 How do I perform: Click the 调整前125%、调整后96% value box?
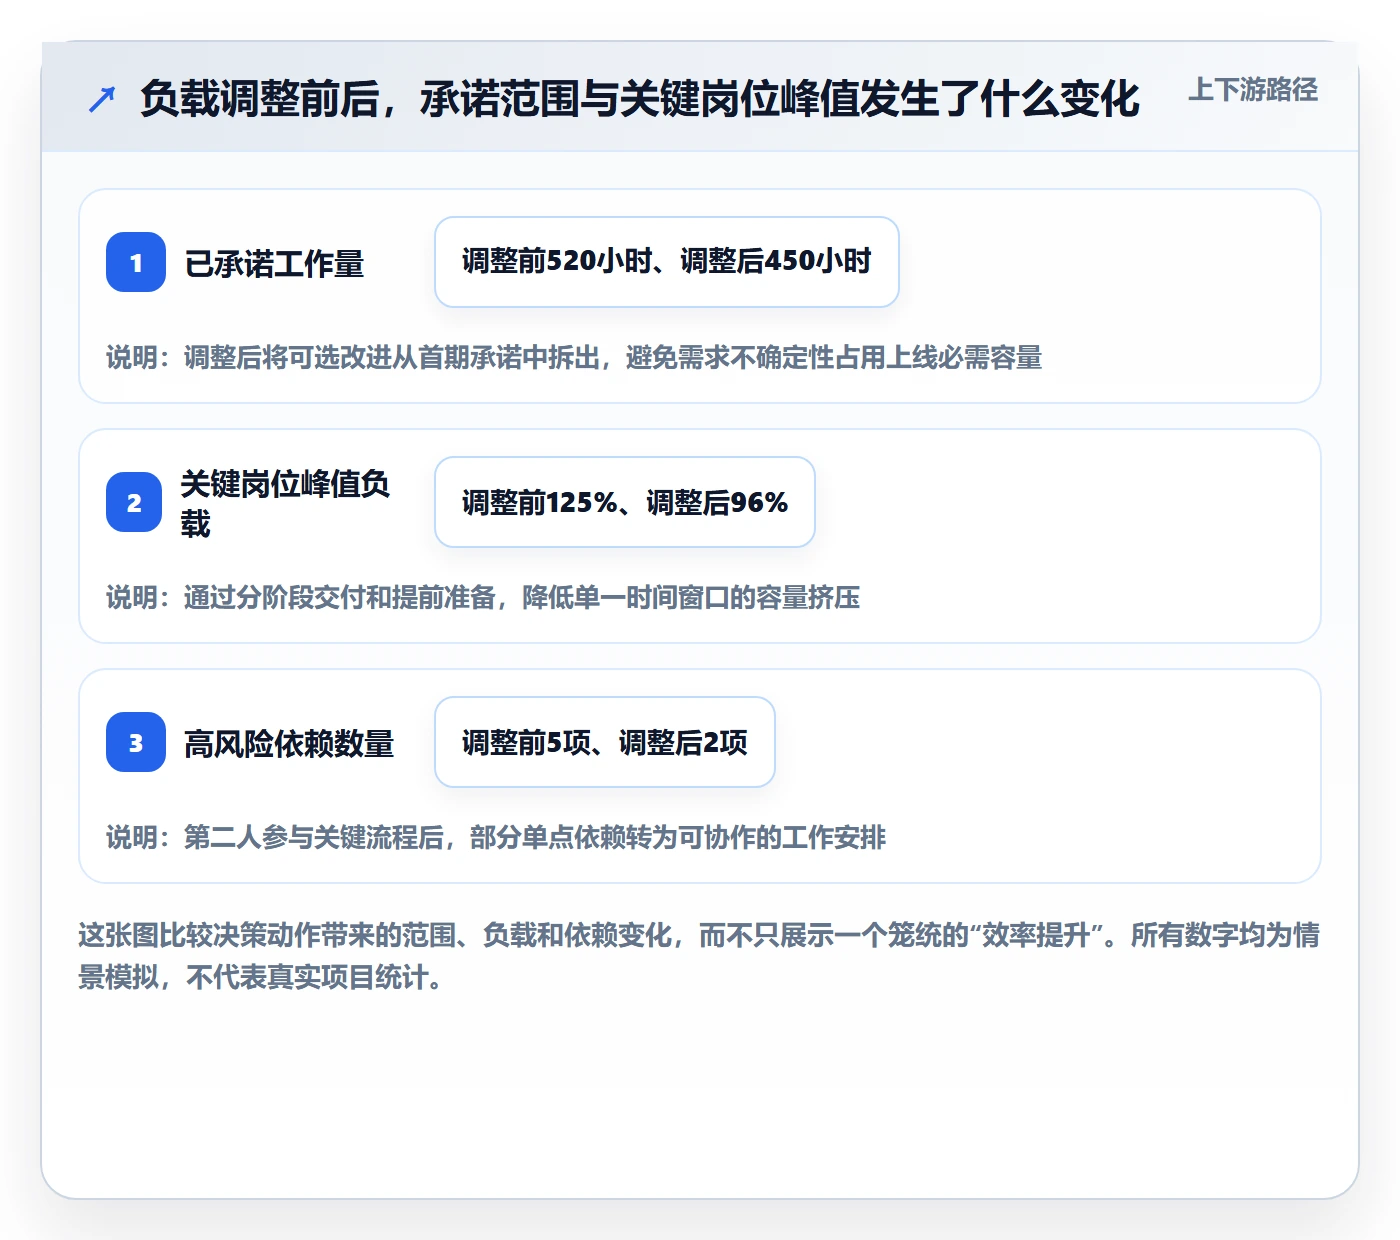click(x=625, y=502)
